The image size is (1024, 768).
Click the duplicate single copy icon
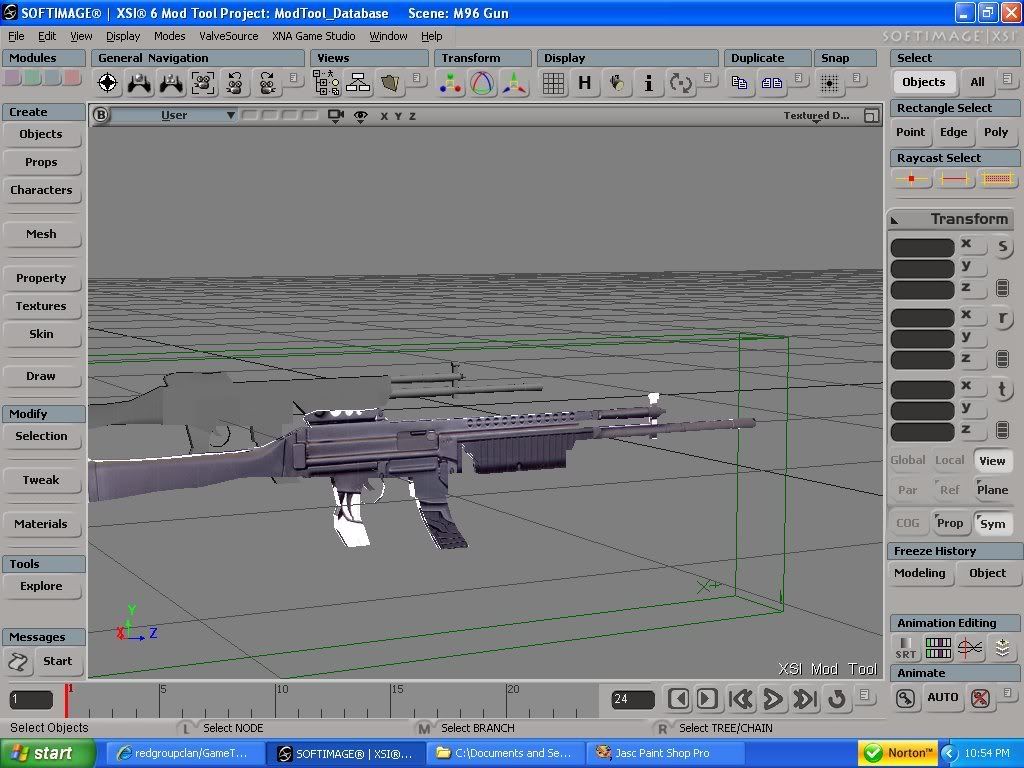(739, 83)
